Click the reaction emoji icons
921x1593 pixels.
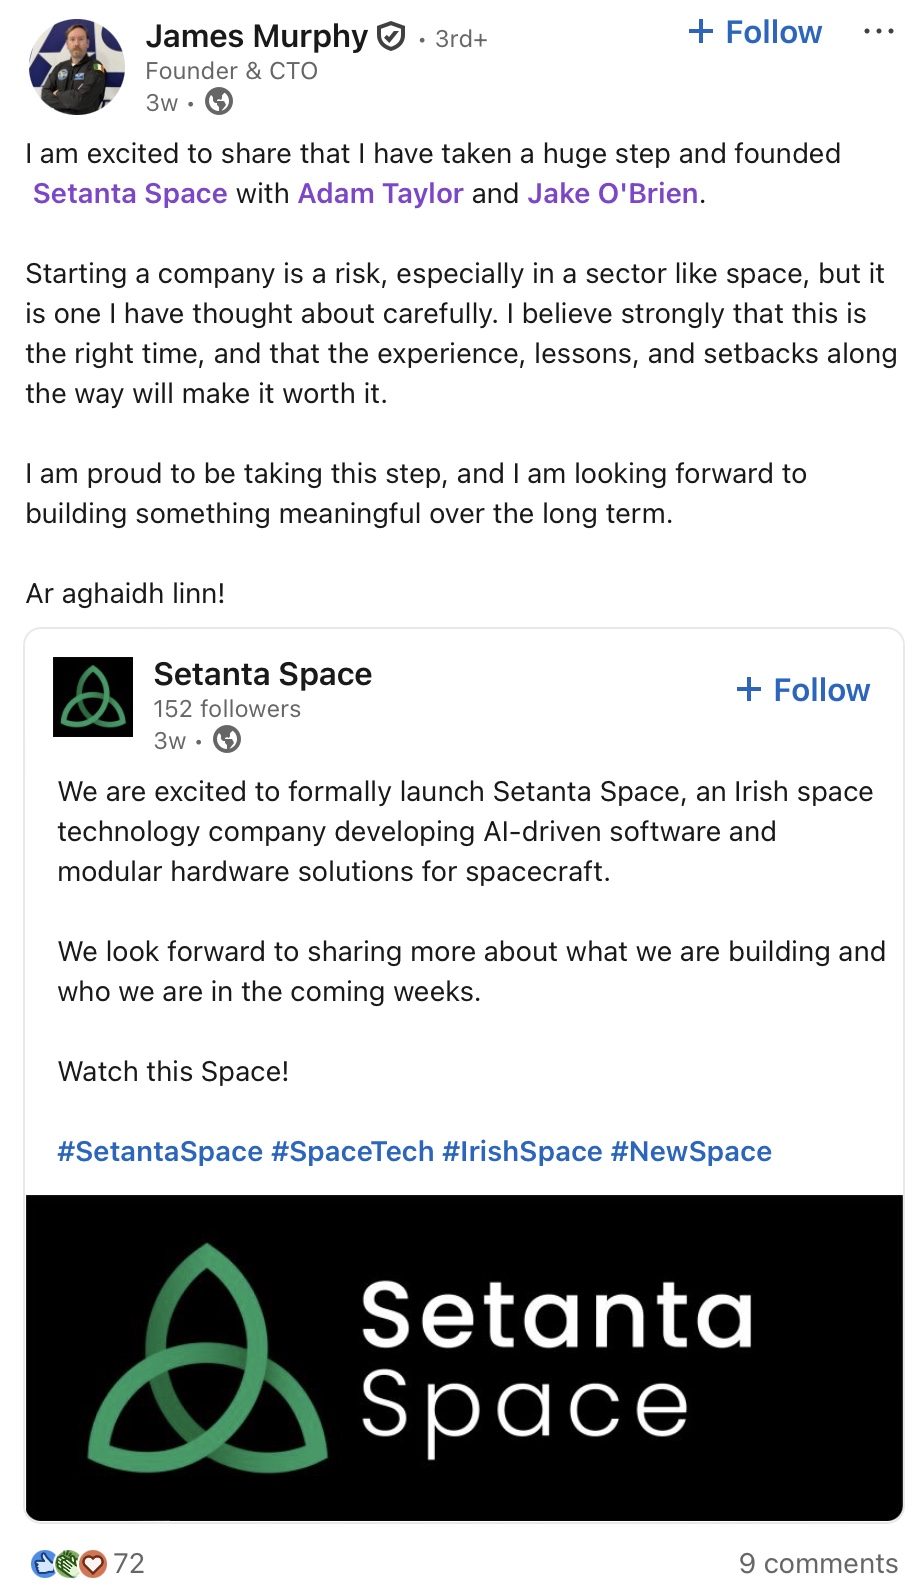pos(69,1563)
